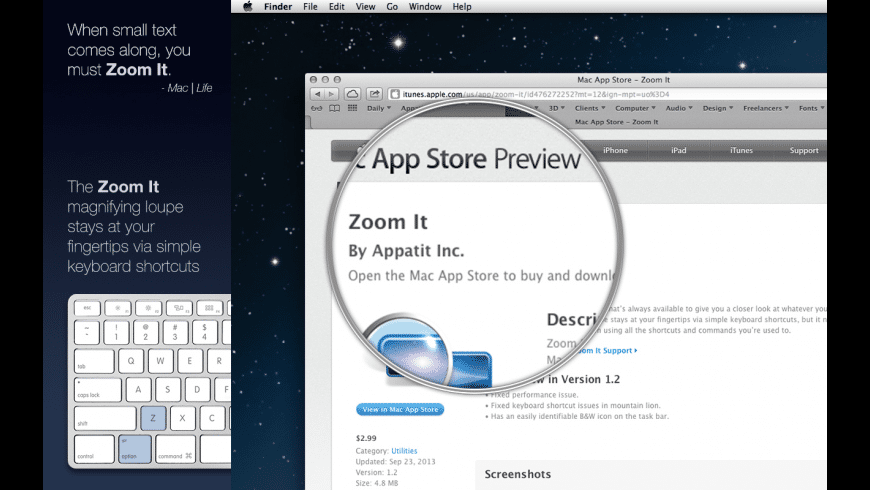Click the 'Version: 1.2' text
Viewport: 870px width, 490px height.
tap(377, 472)
